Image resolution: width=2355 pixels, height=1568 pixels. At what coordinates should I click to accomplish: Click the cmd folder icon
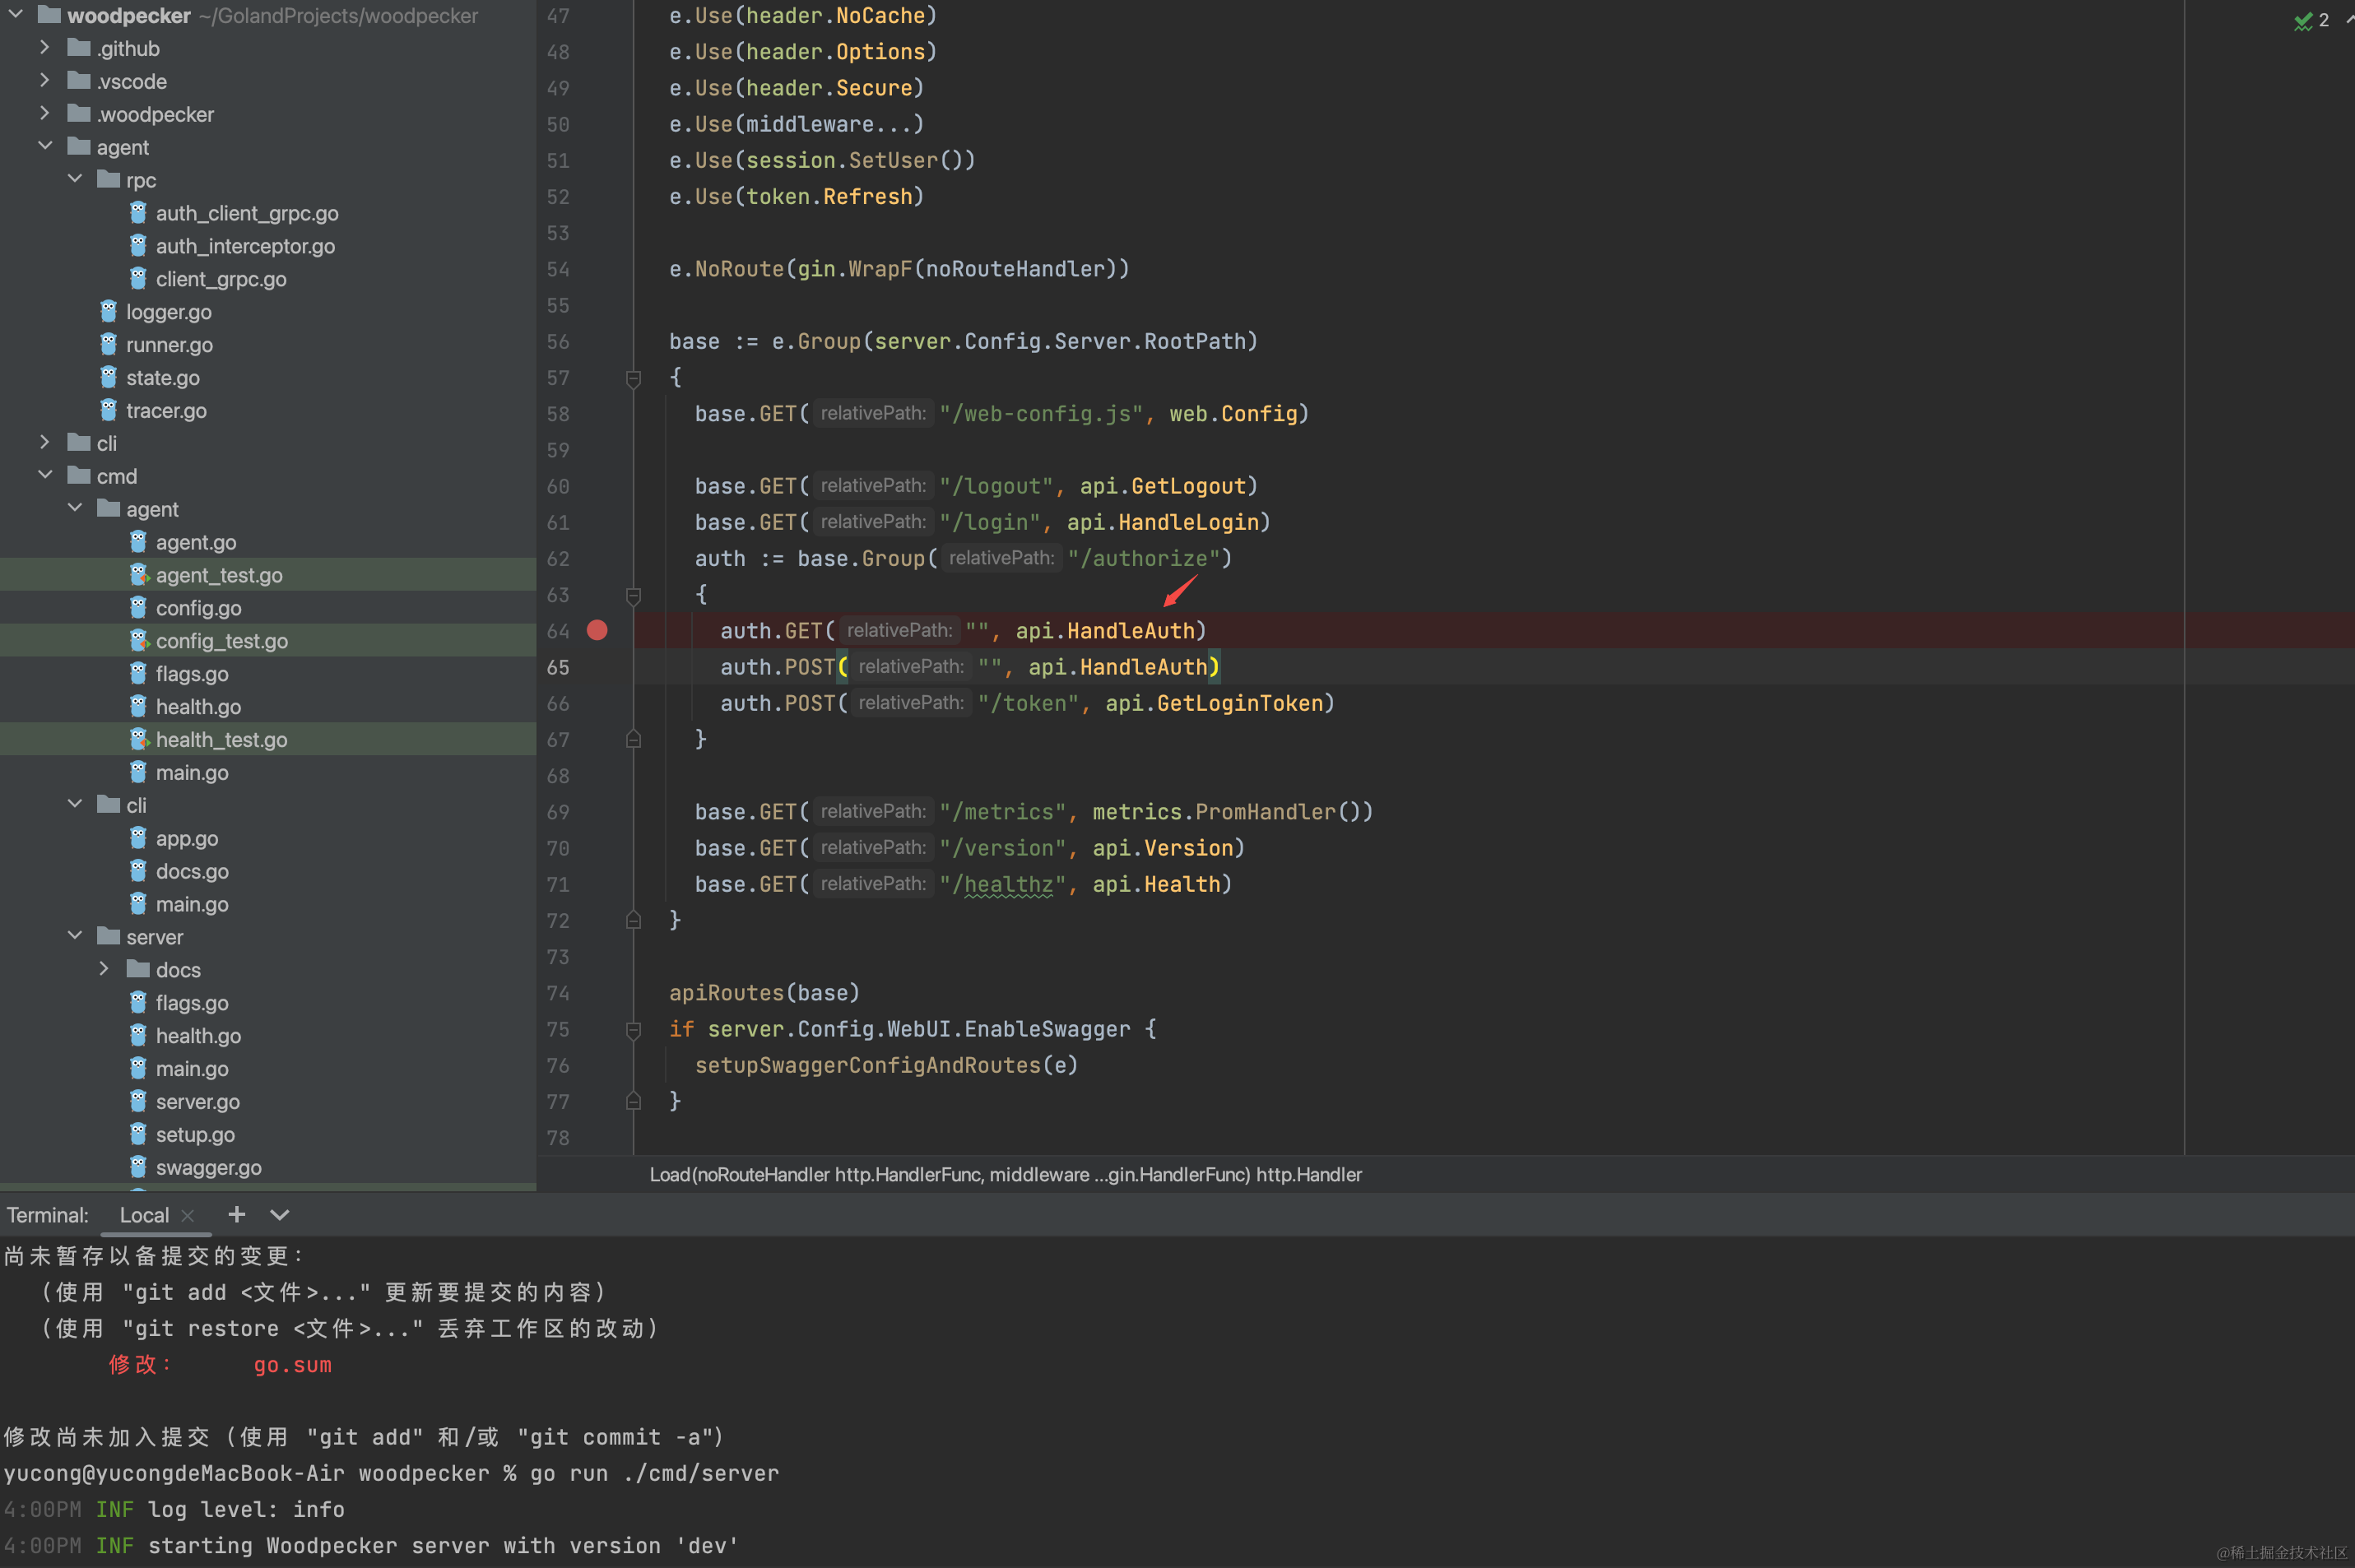click(x=79, y=475)
